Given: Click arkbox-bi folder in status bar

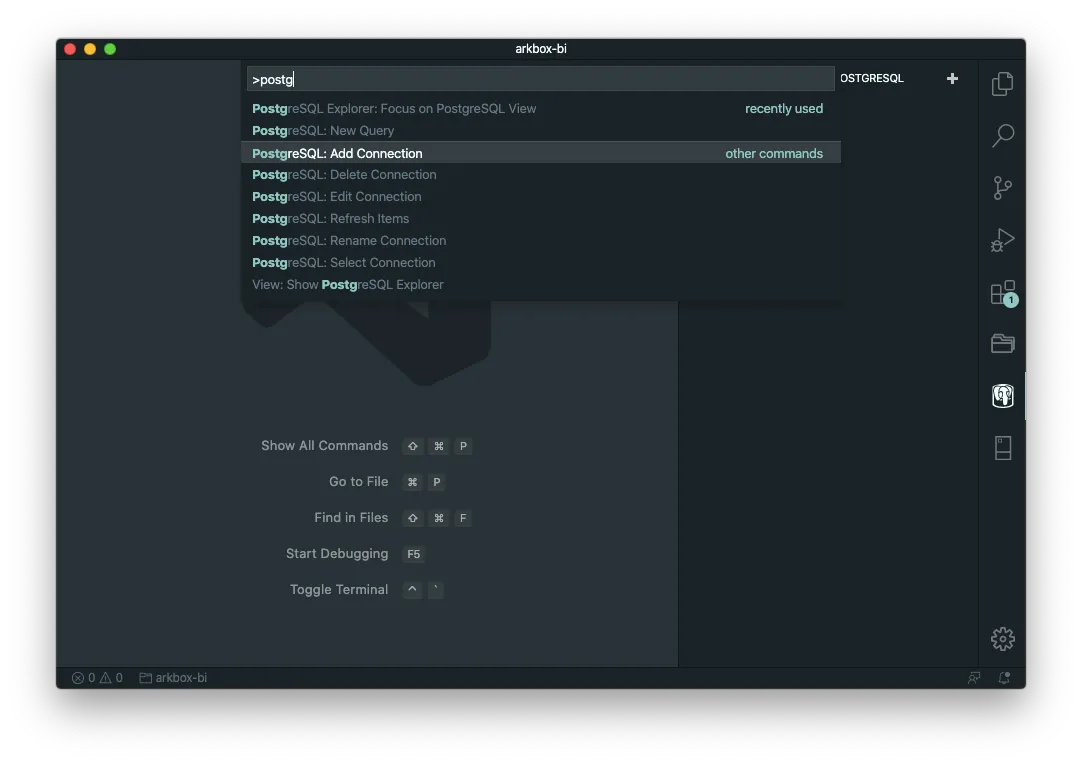Looking at the screenshot, I should pyautogui.click(x=173, y=678).
